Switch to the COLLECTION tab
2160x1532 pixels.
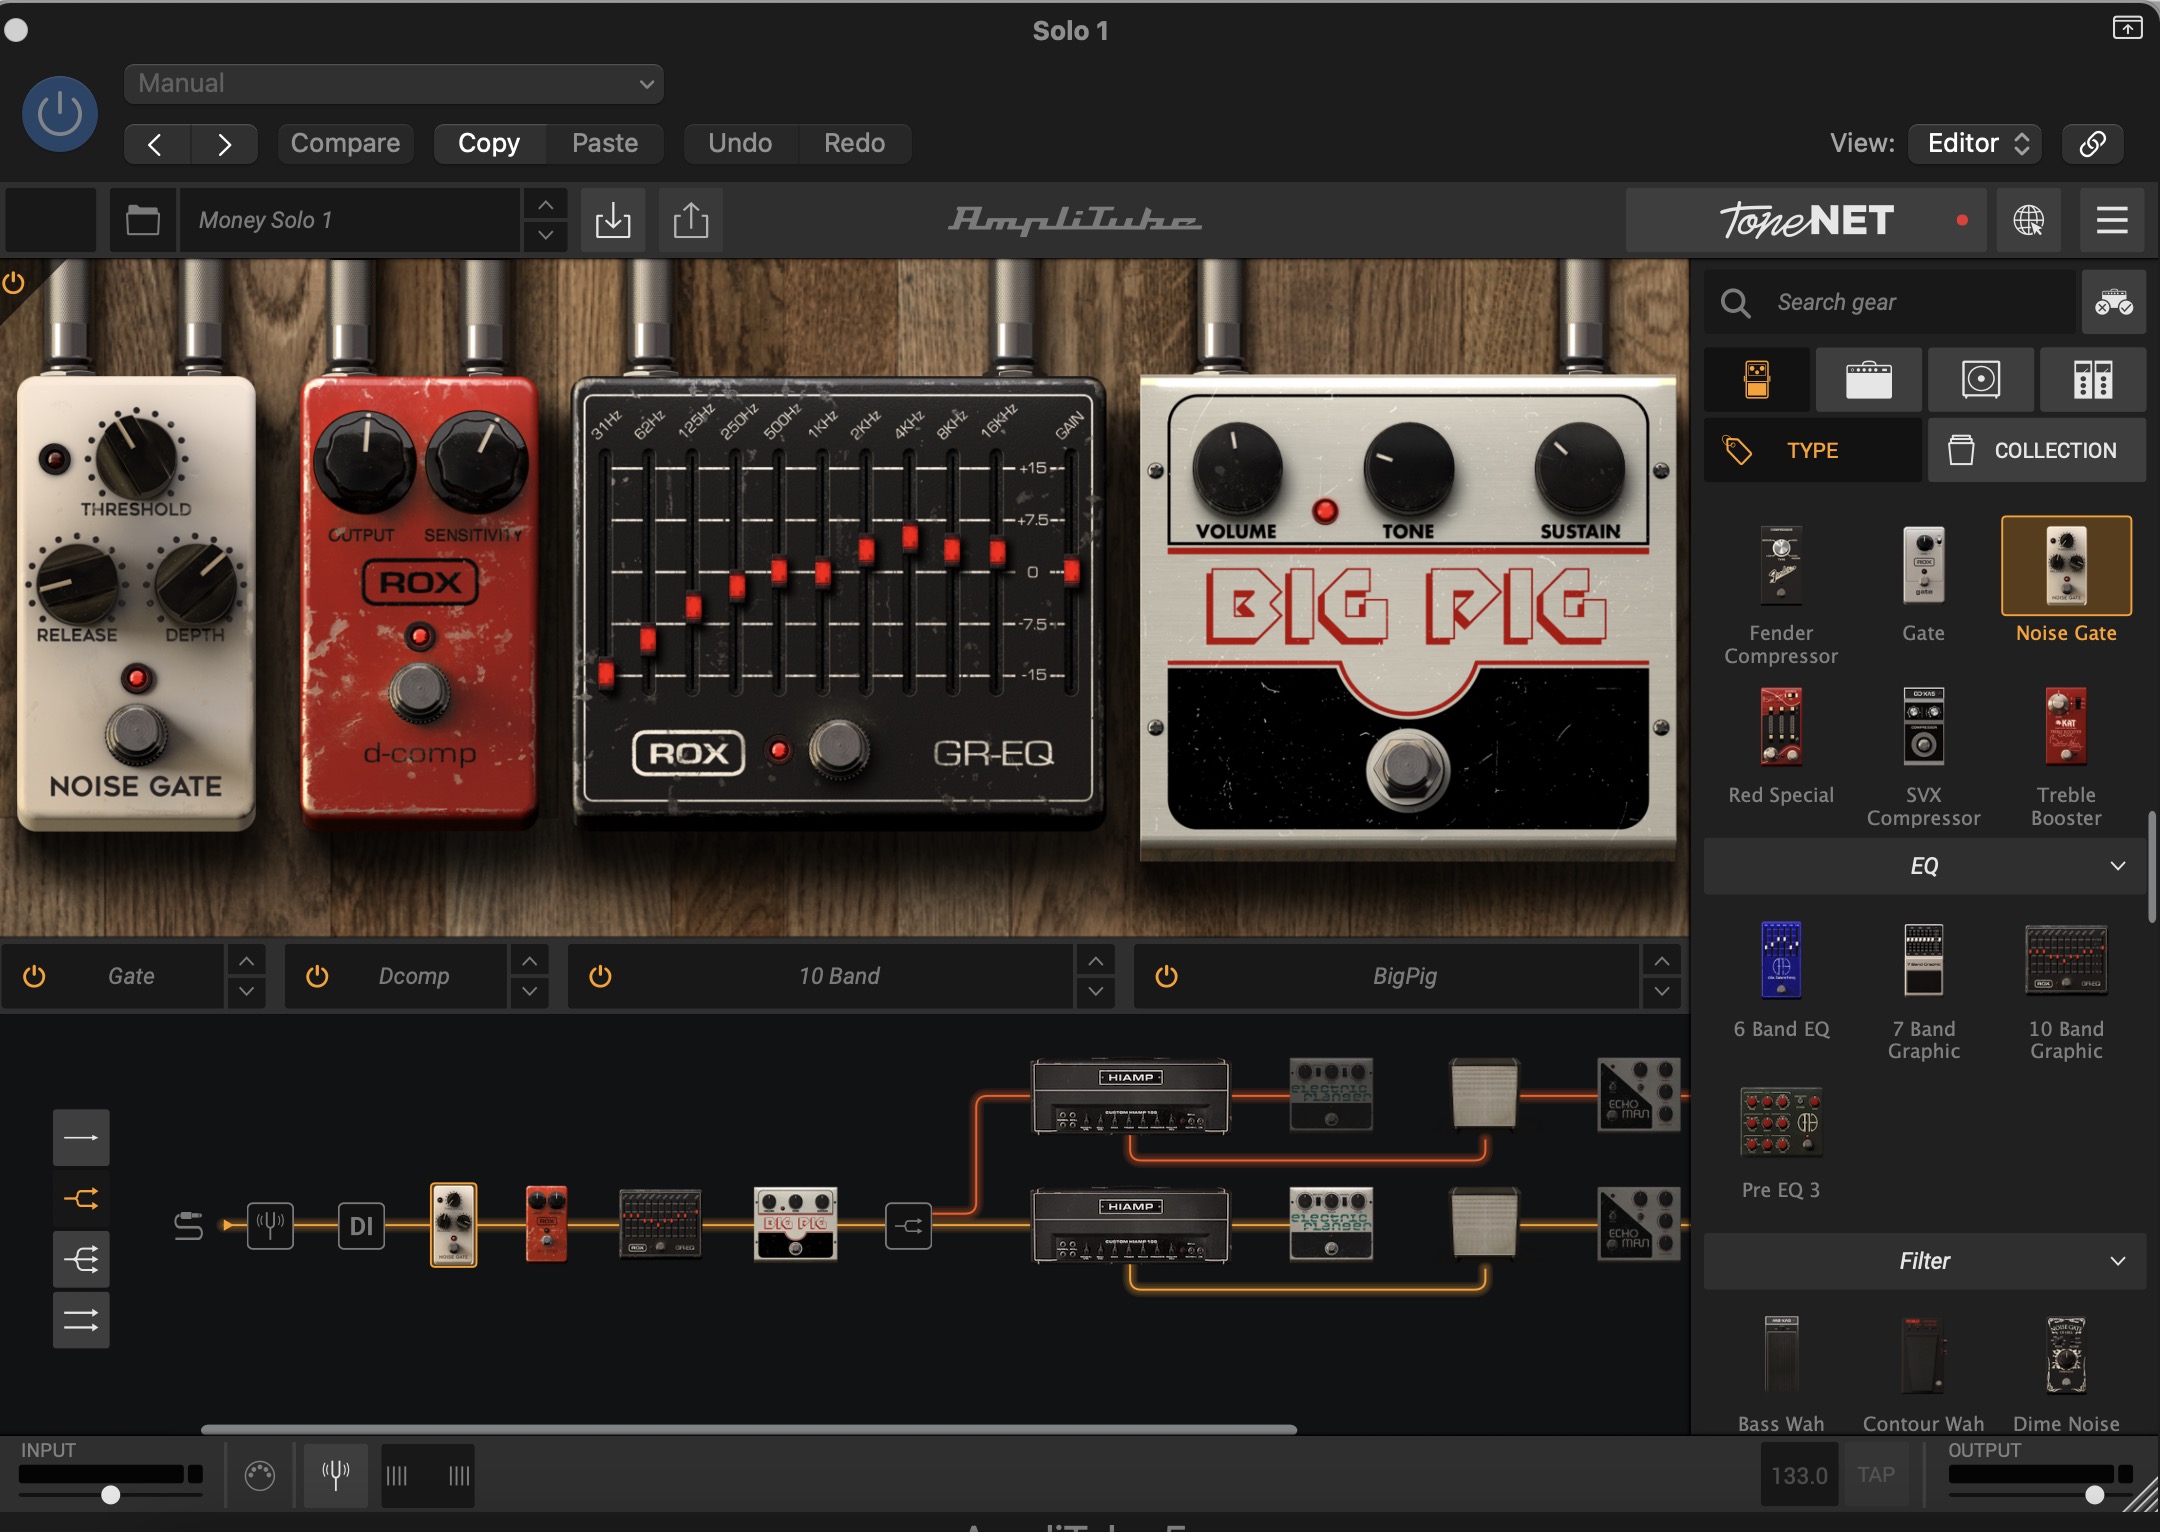click(2037, 450)
